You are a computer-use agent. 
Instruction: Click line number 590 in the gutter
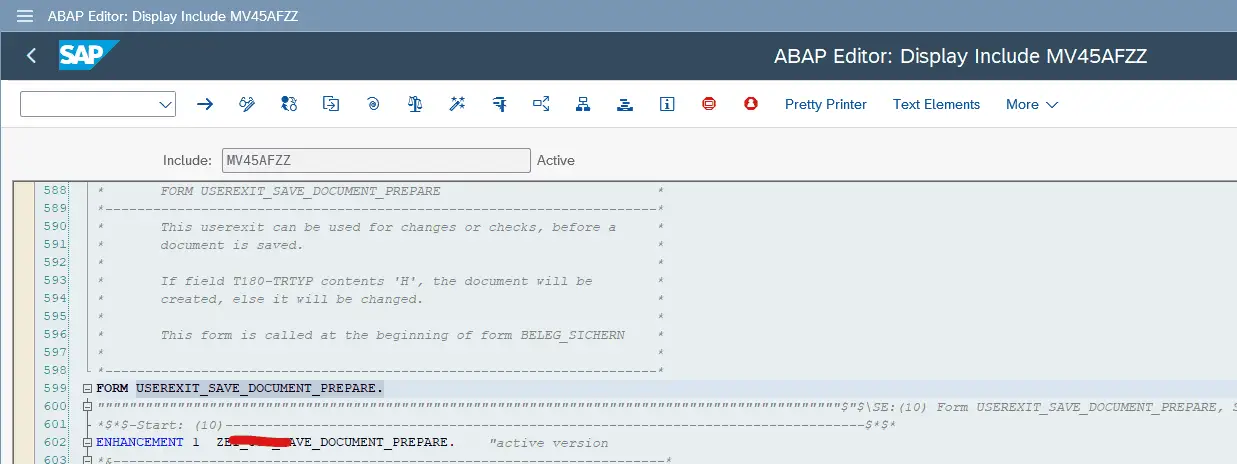pos(54,227)
